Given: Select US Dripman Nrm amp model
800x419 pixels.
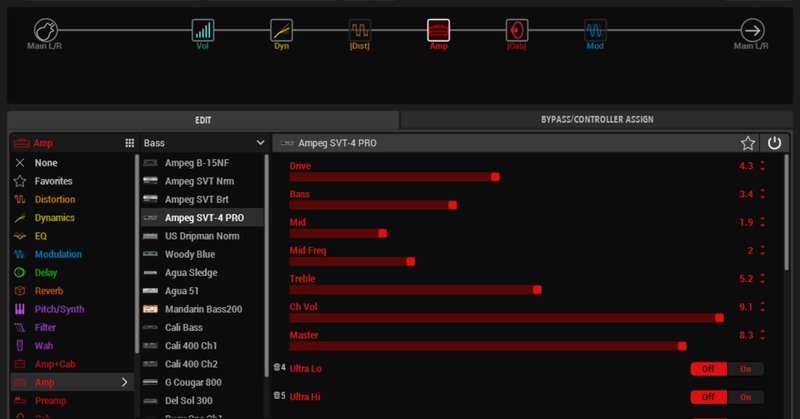Looking at the screenshot, I should click(203, 236).
